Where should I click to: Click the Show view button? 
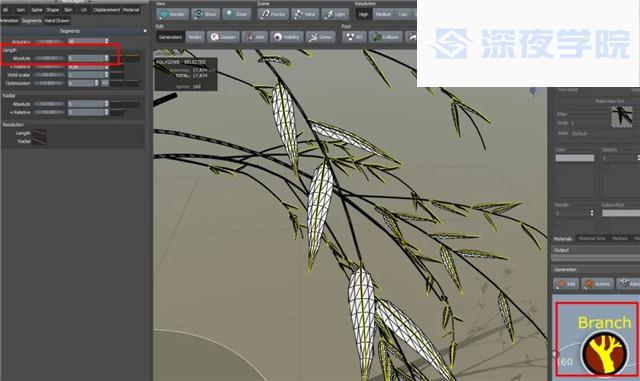tap(205, 14)
